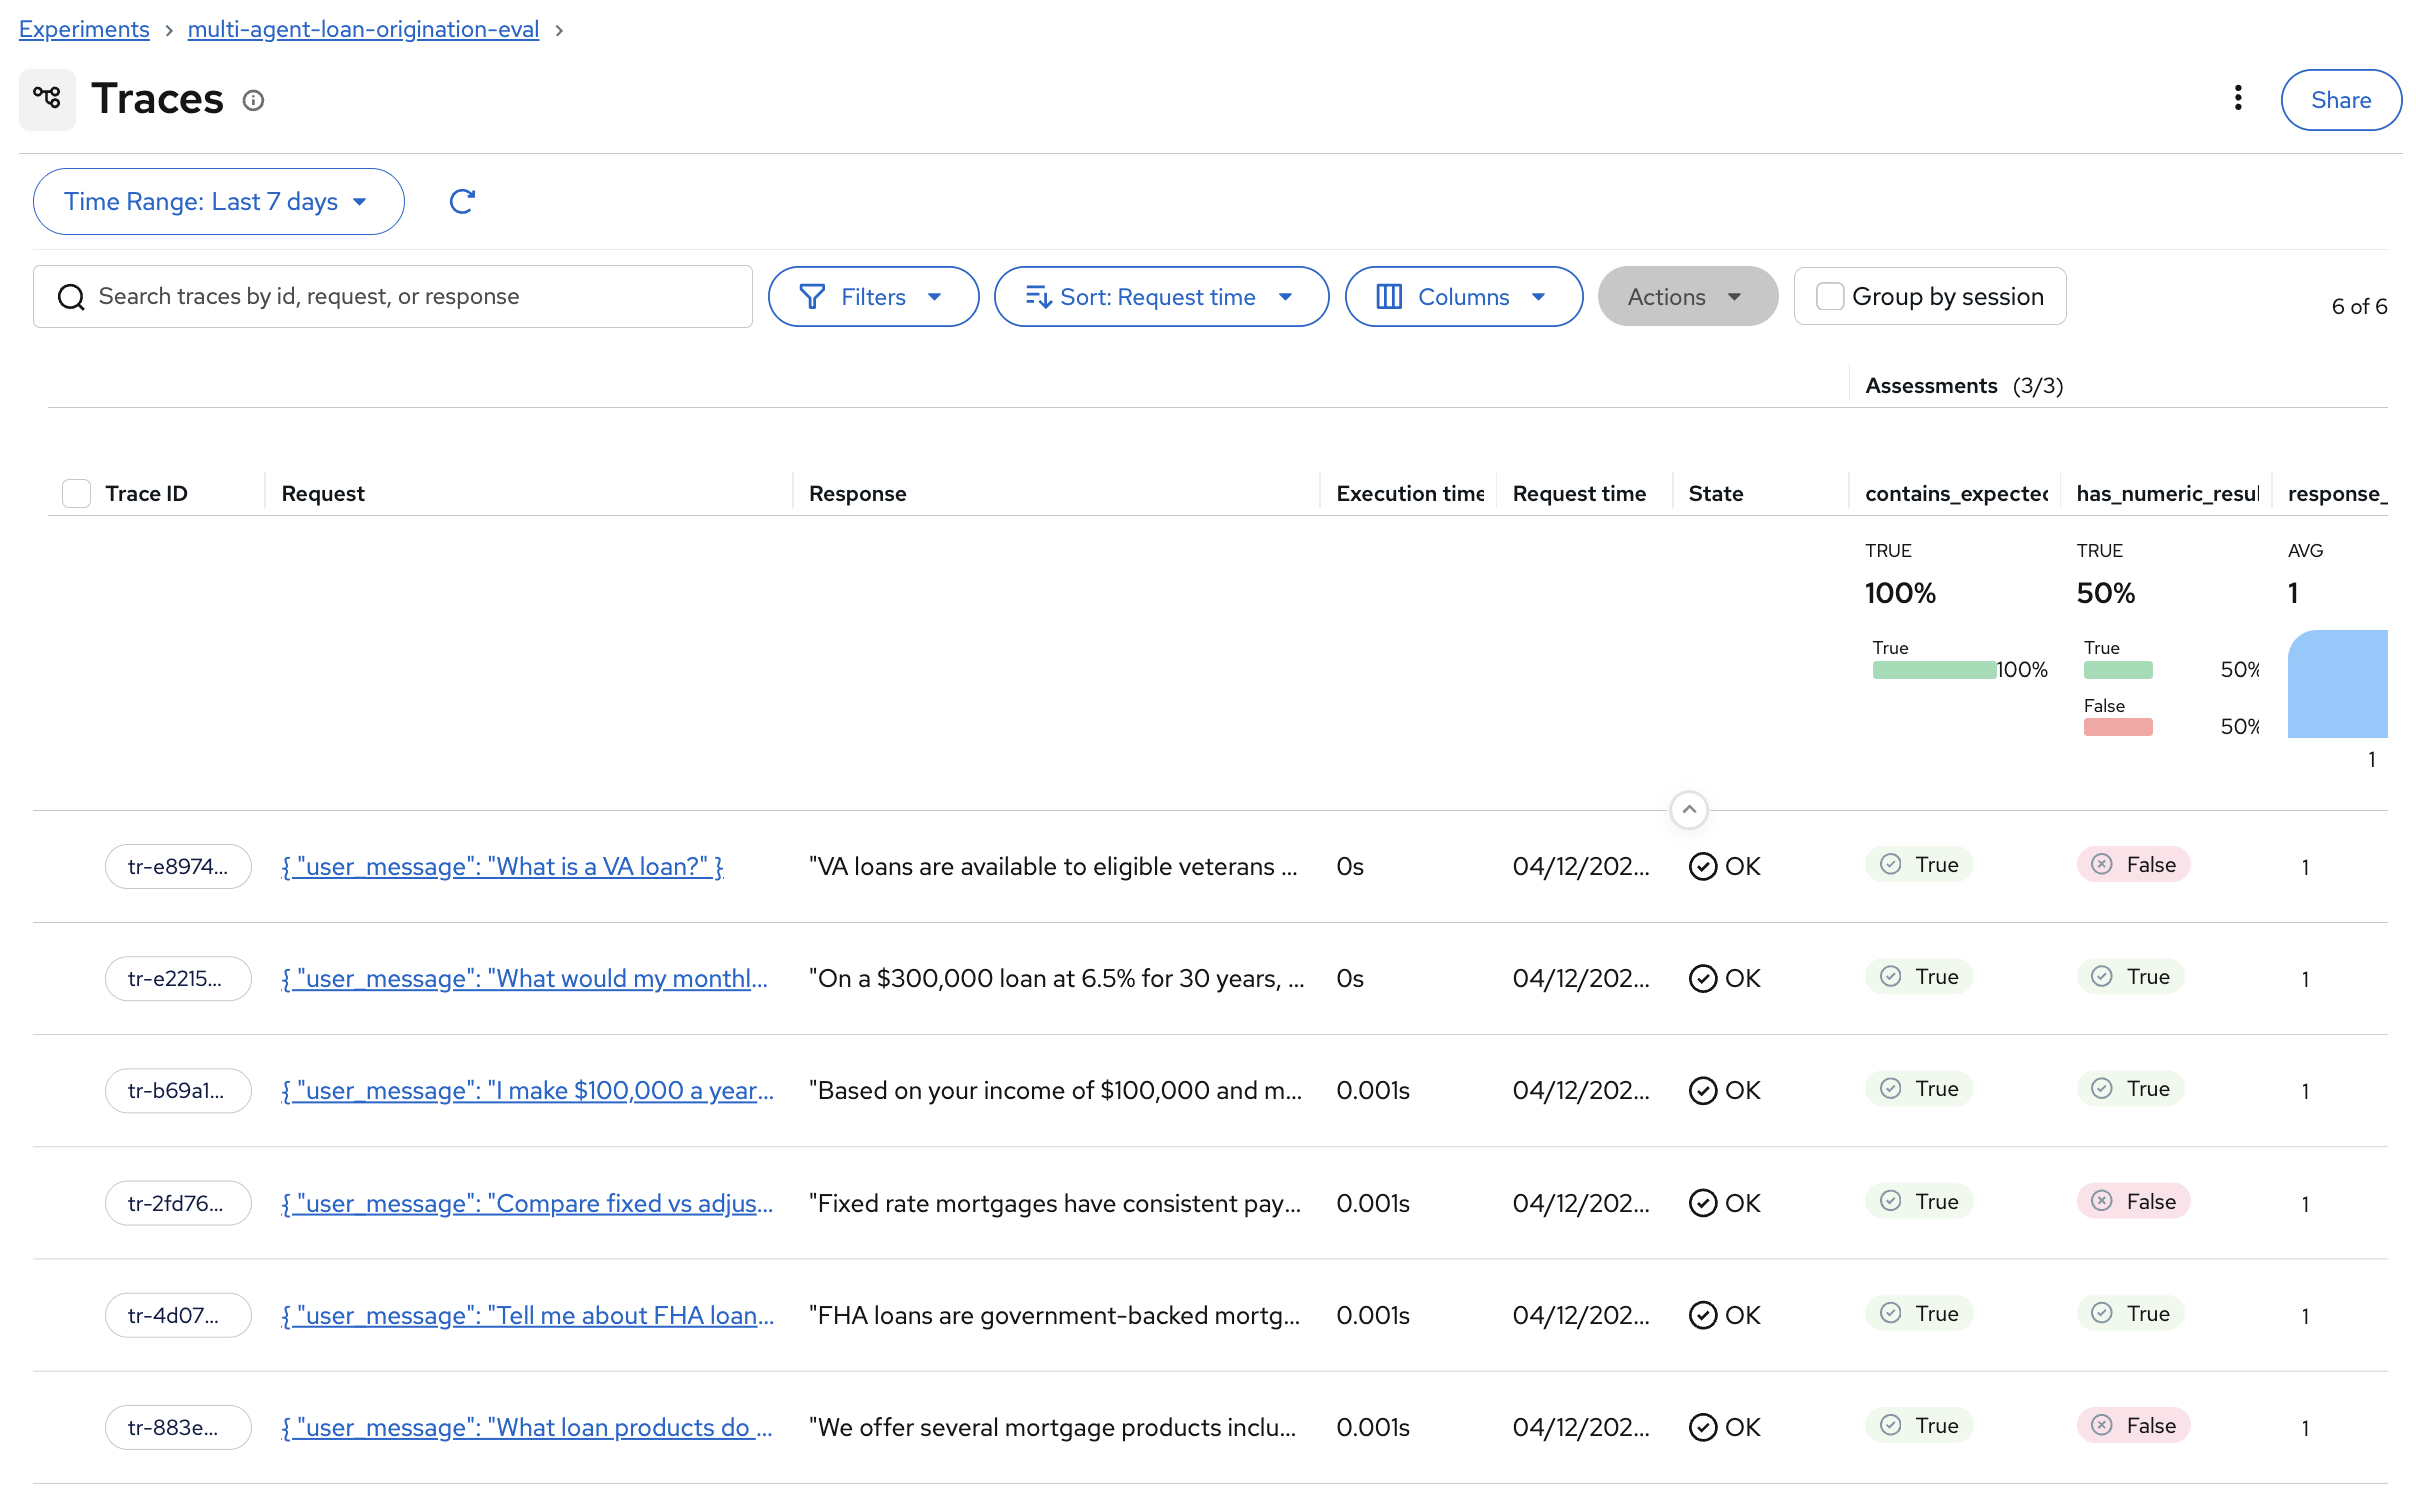Screen dimensions: 2416x1492
Task: Click into the search traces field
Action: pos(420,297)
